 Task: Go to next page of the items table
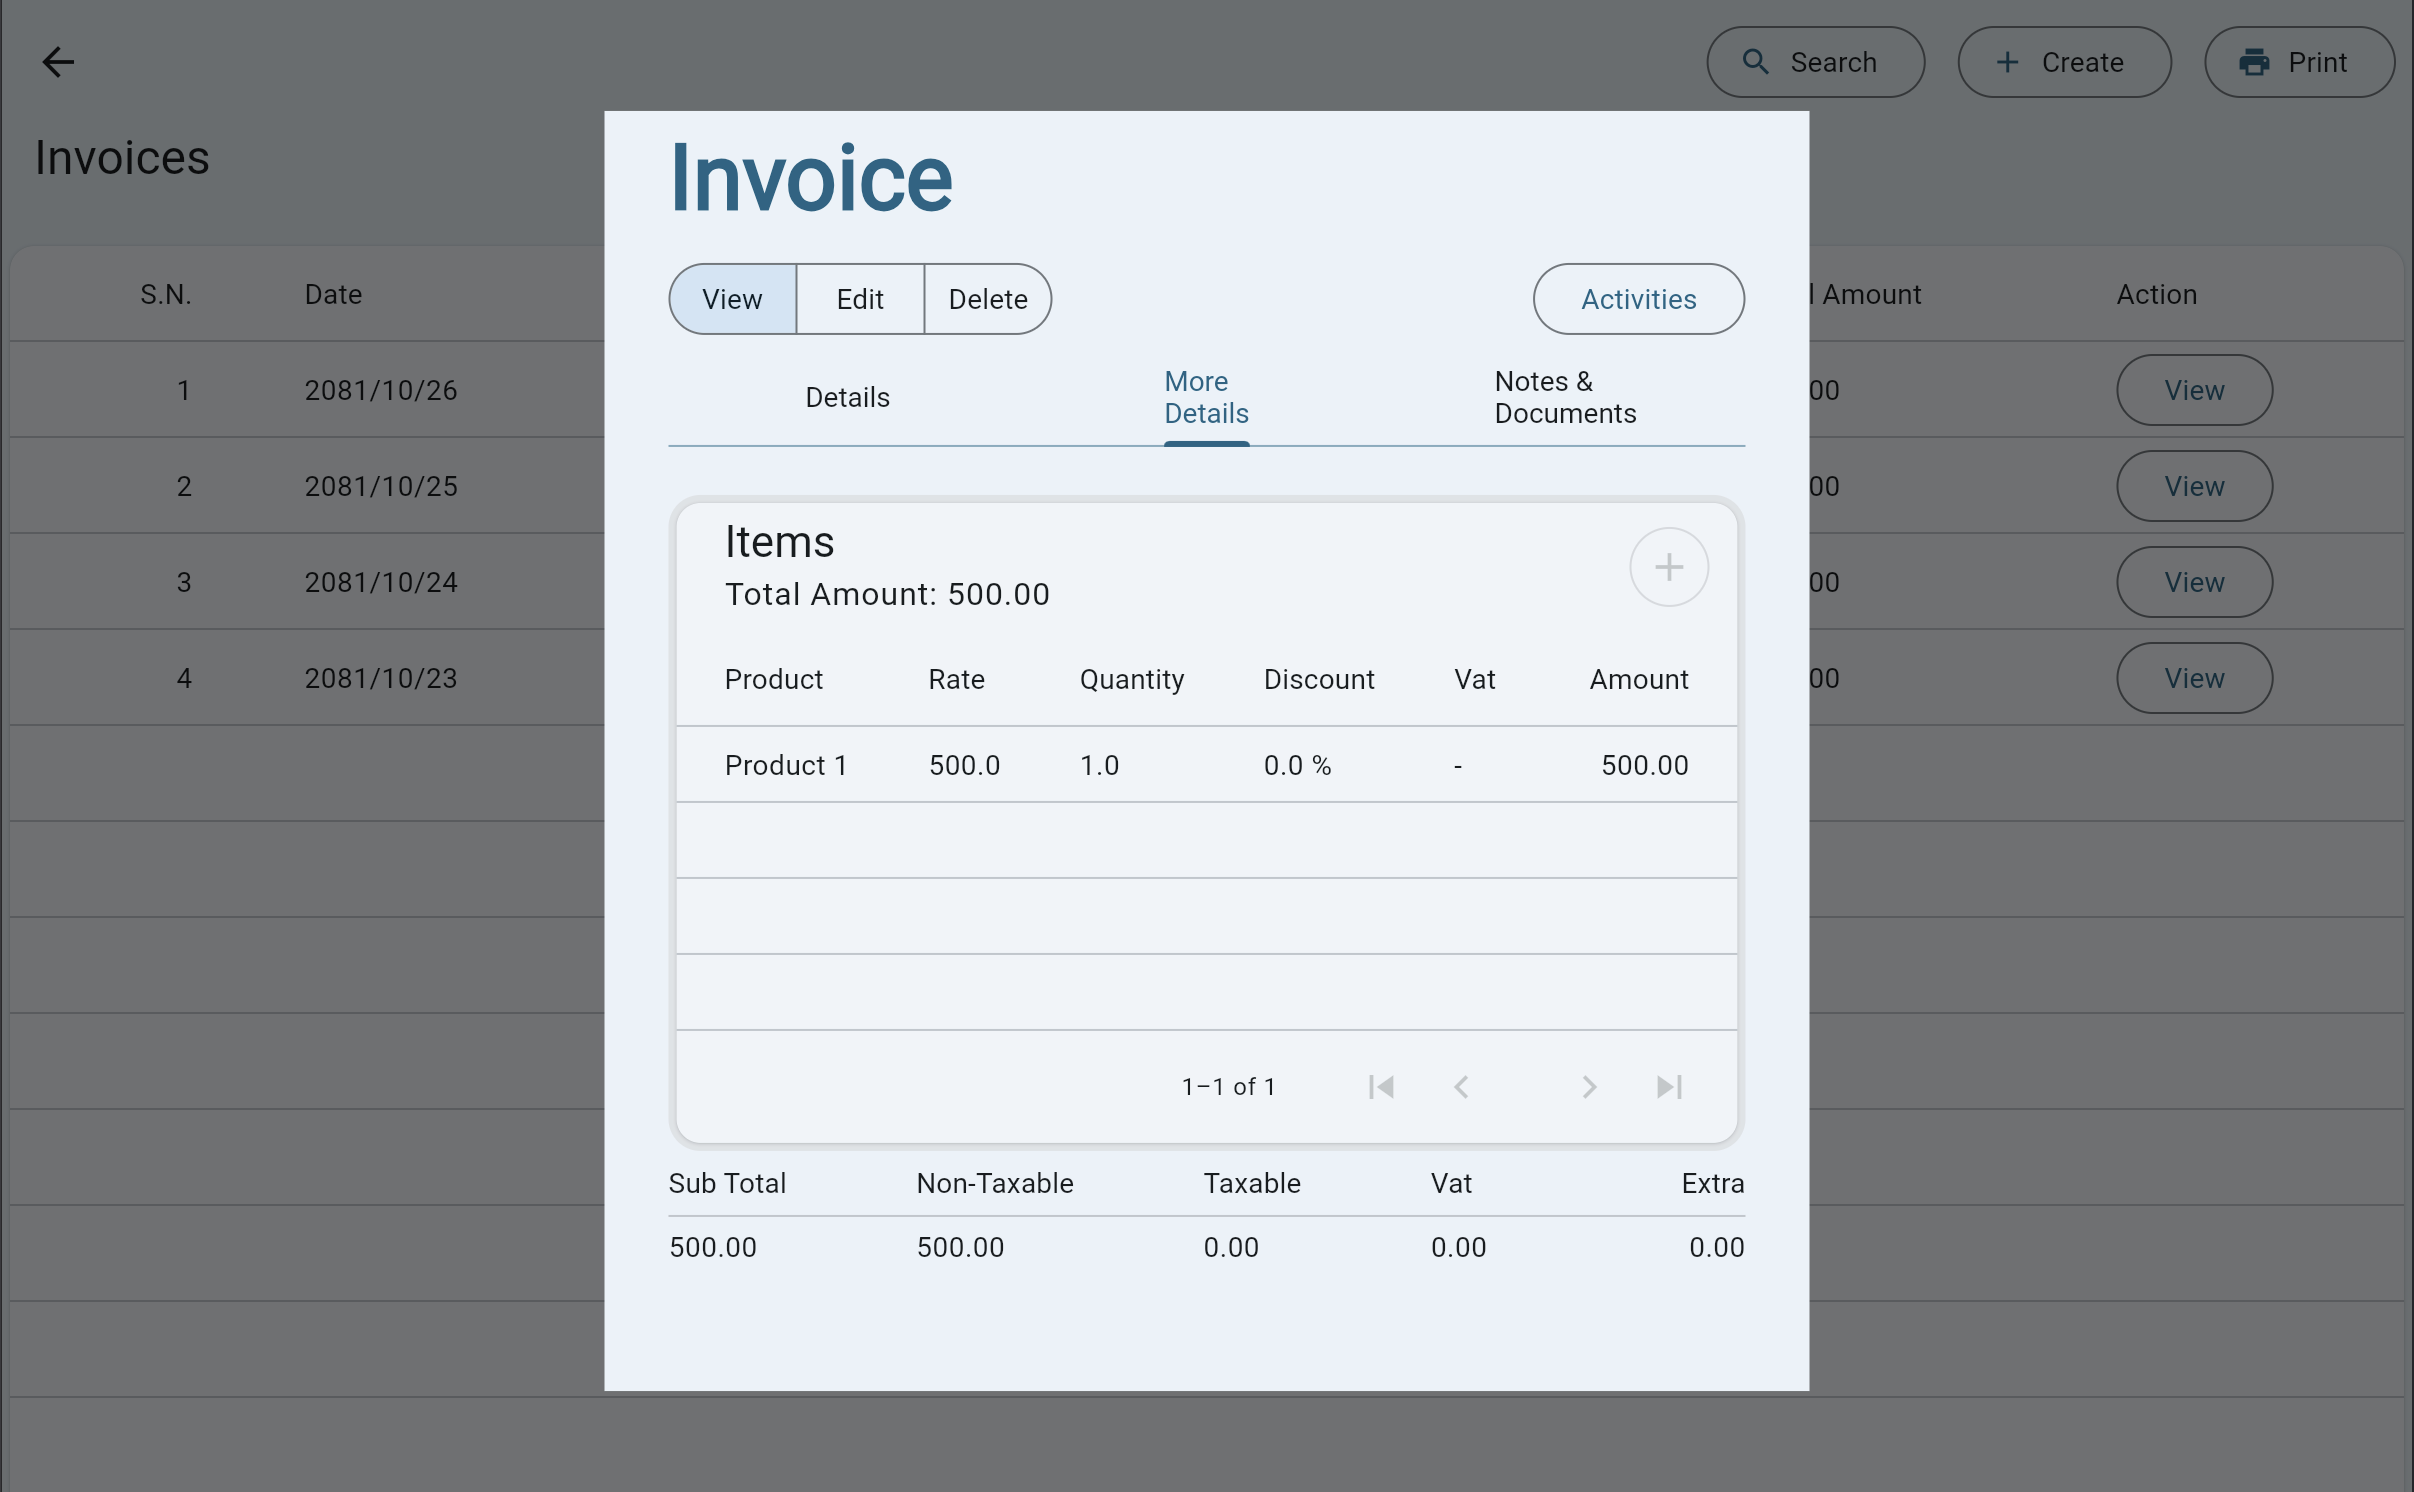tap(1589, 1087)
